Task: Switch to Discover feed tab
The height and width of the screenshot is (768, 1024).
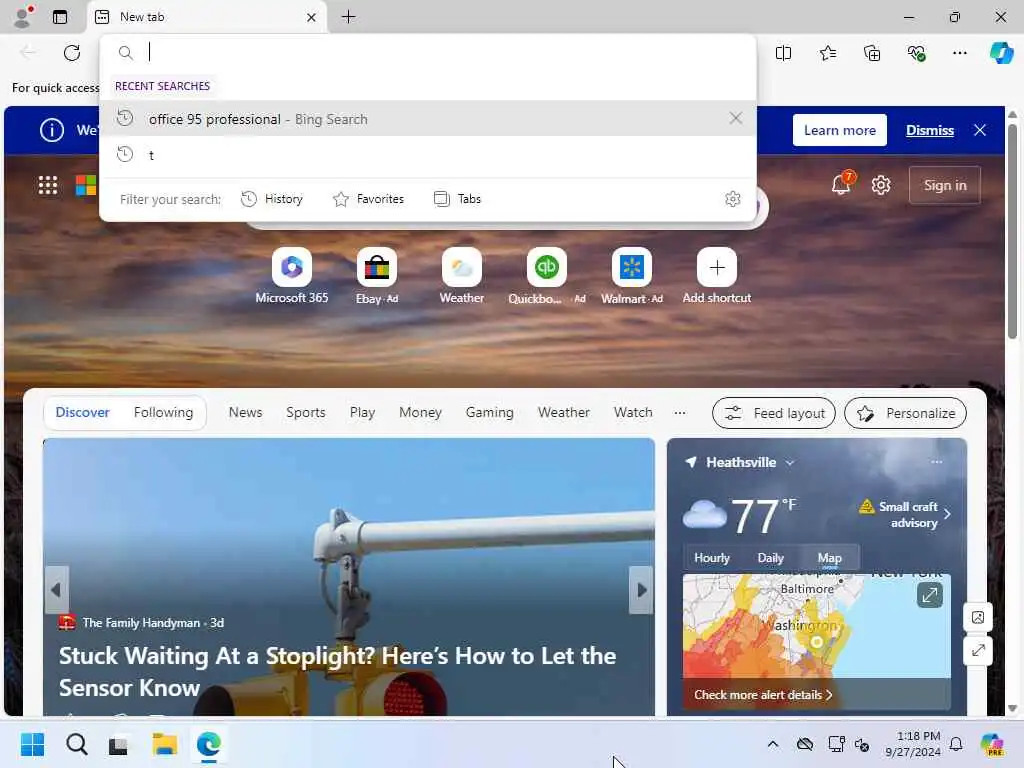Action: (x=82, y=412)
